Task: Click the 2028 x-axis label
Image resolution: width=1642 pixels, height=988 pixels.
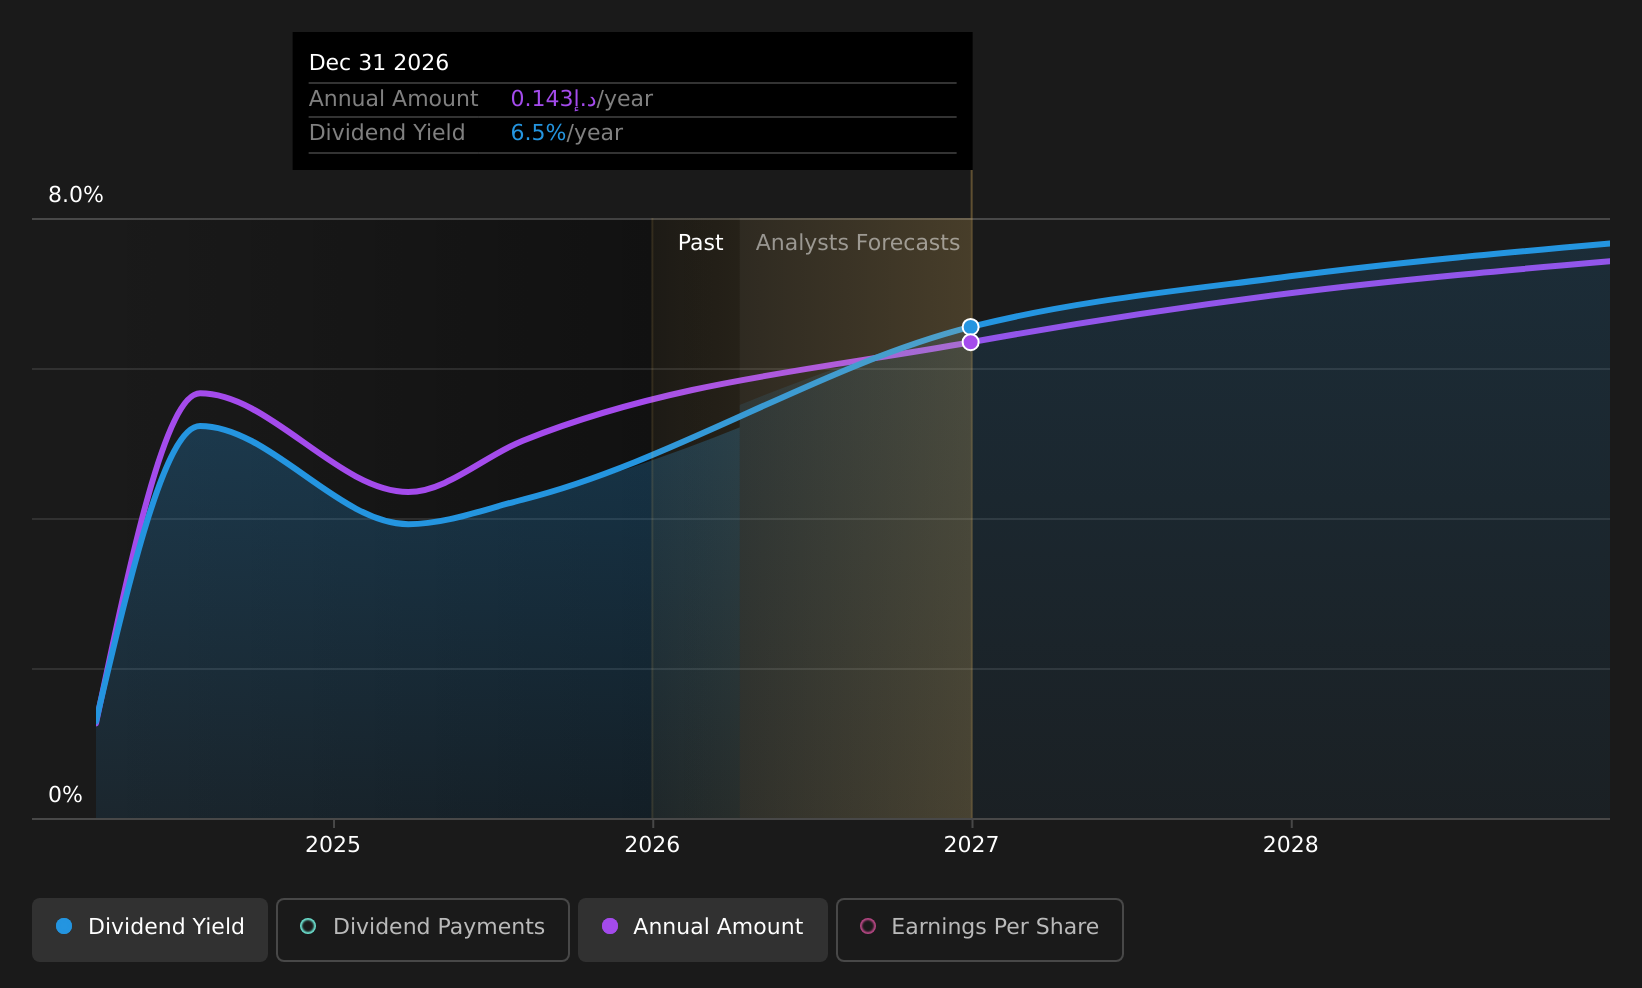Action: pyautogui.click(x=1291, y=845)
